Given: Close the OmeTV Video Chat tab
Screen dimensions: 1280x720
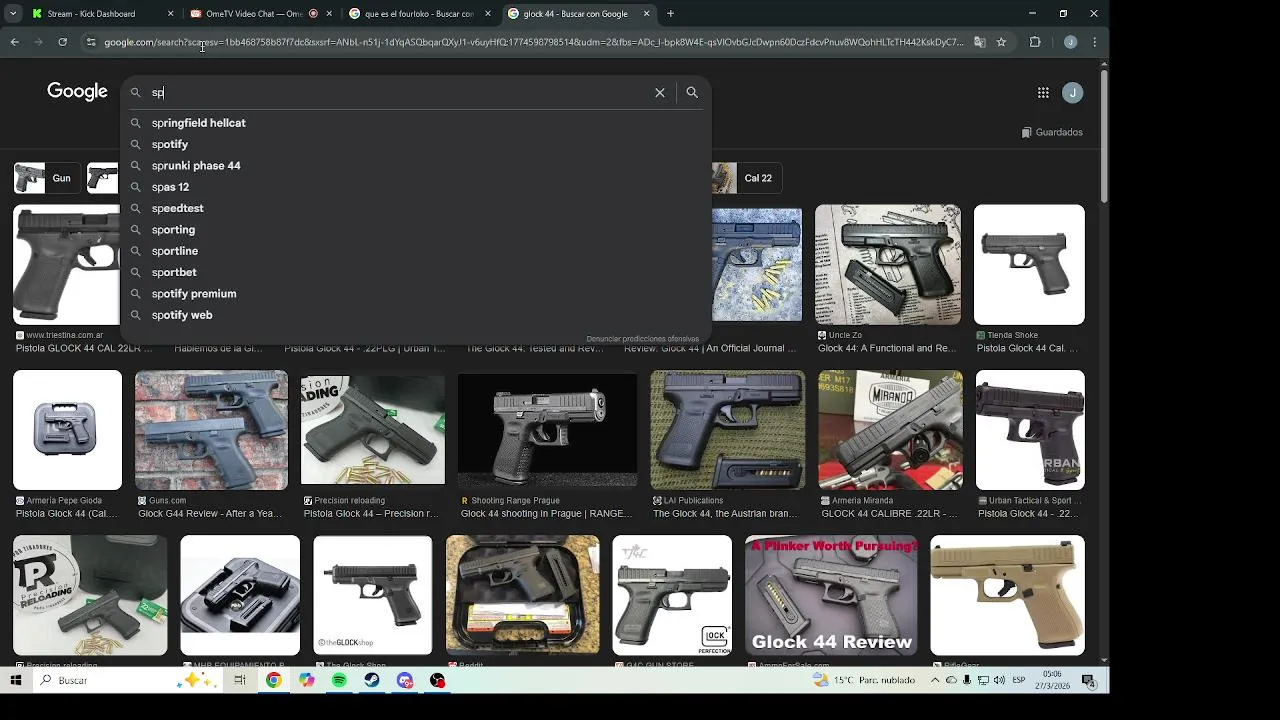Looking at the screenshot, I should tap(329, 14).
